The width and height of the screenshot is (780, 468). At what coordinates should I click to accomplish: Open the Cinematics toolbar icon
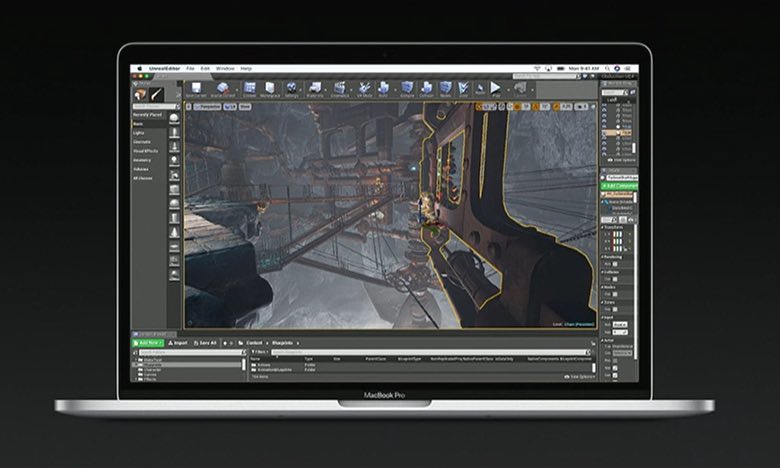[340, 89]
